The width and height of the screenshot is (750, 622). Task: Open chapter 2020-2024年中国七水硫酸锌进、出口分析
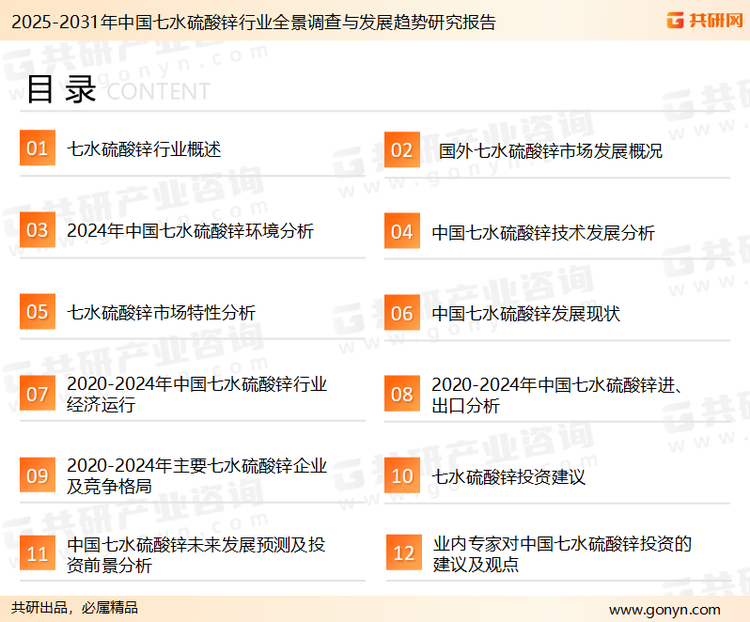(557, 395)
